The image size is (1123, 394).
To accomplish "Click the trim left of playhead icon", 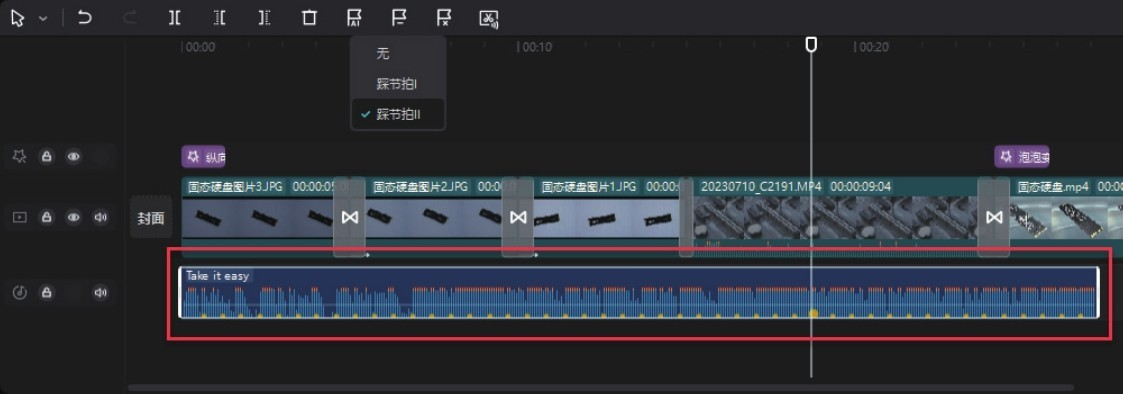I will (x=220, y=18).
